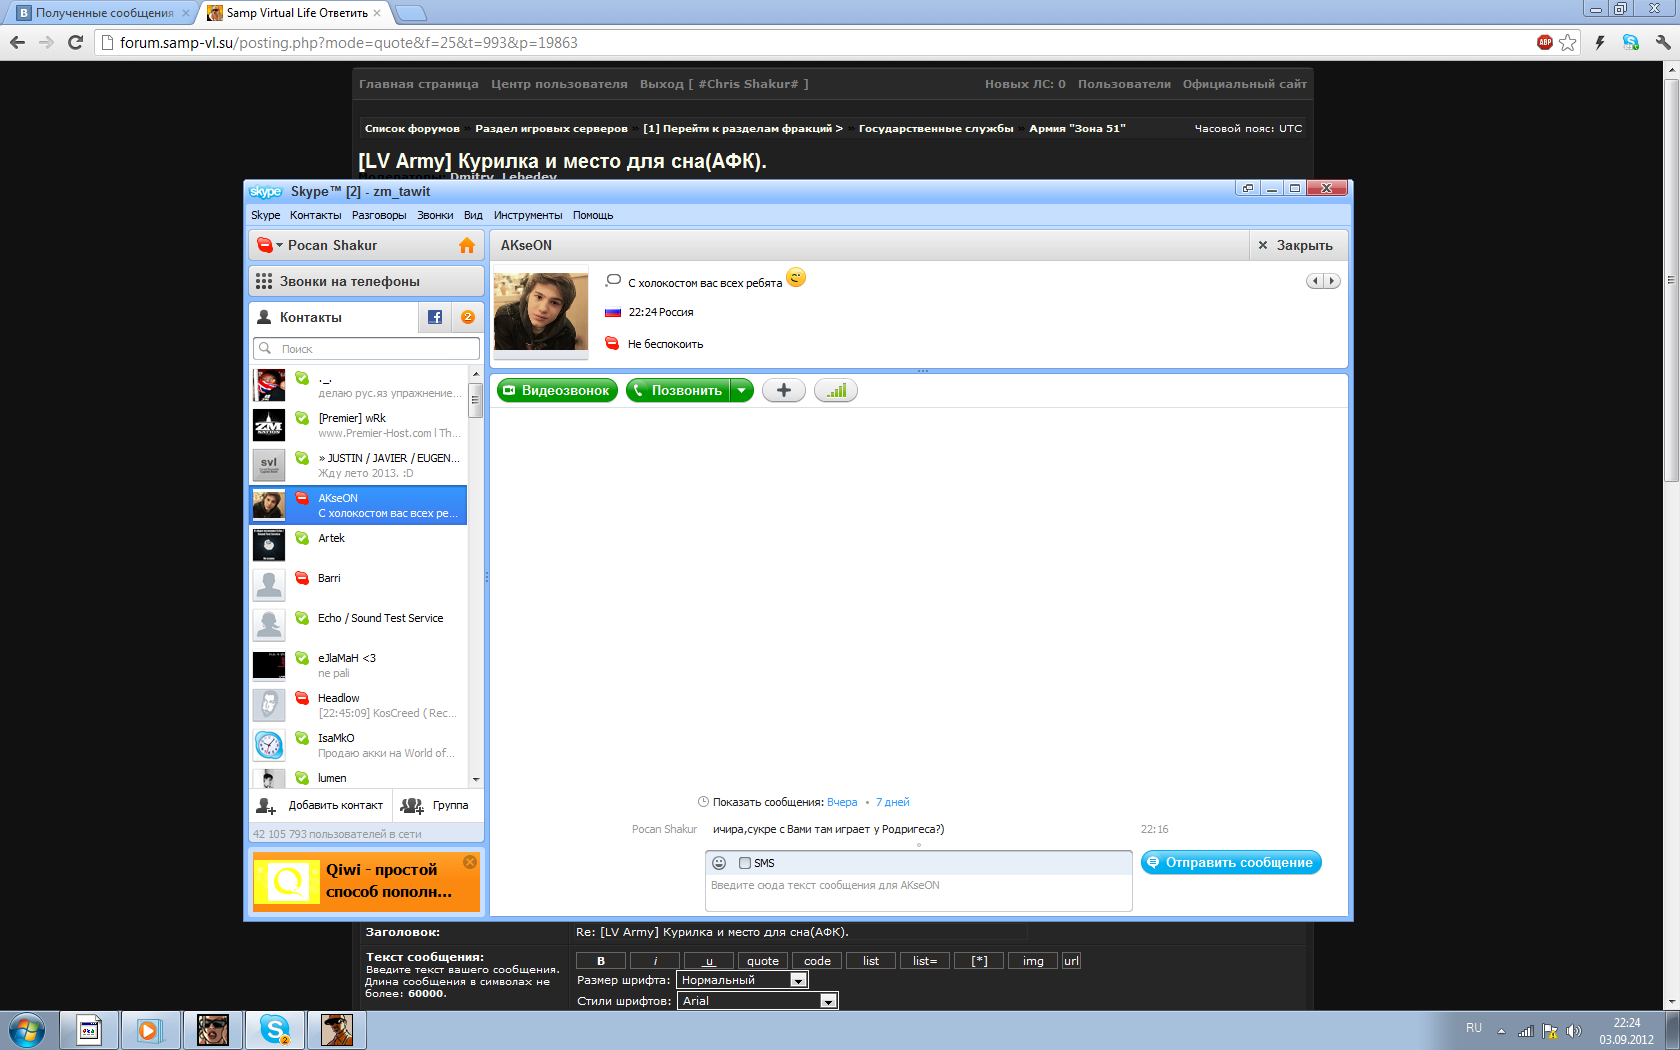Click the previous mood message arrow
Viewport: 1680px width, 1050px height.
1315,281
